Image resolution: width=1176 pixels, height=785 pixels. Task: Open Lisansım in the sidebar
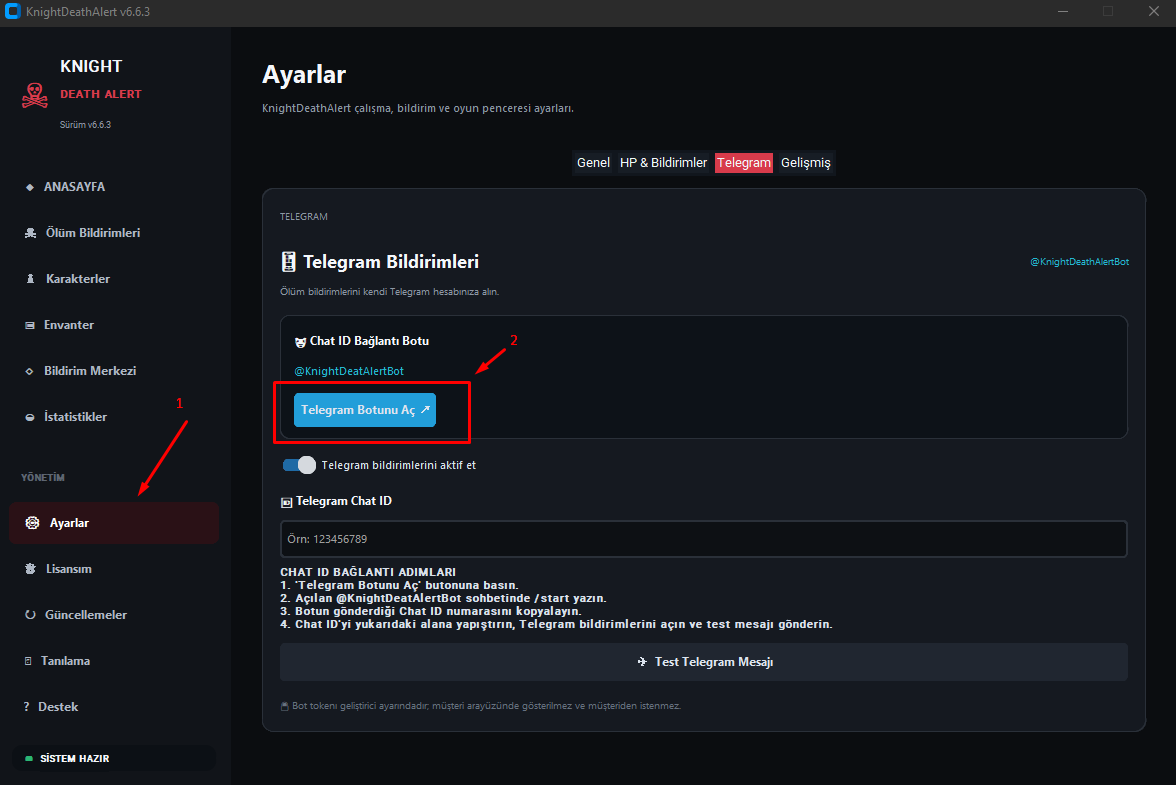pos(68,569)
